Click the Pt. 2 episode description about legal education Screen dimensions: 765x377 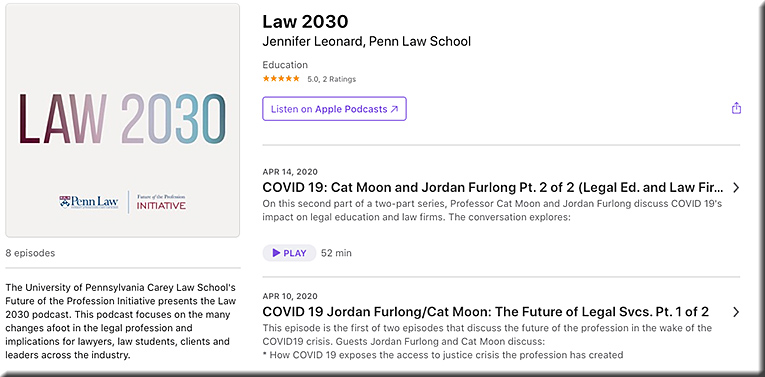(x=492, y=210)
